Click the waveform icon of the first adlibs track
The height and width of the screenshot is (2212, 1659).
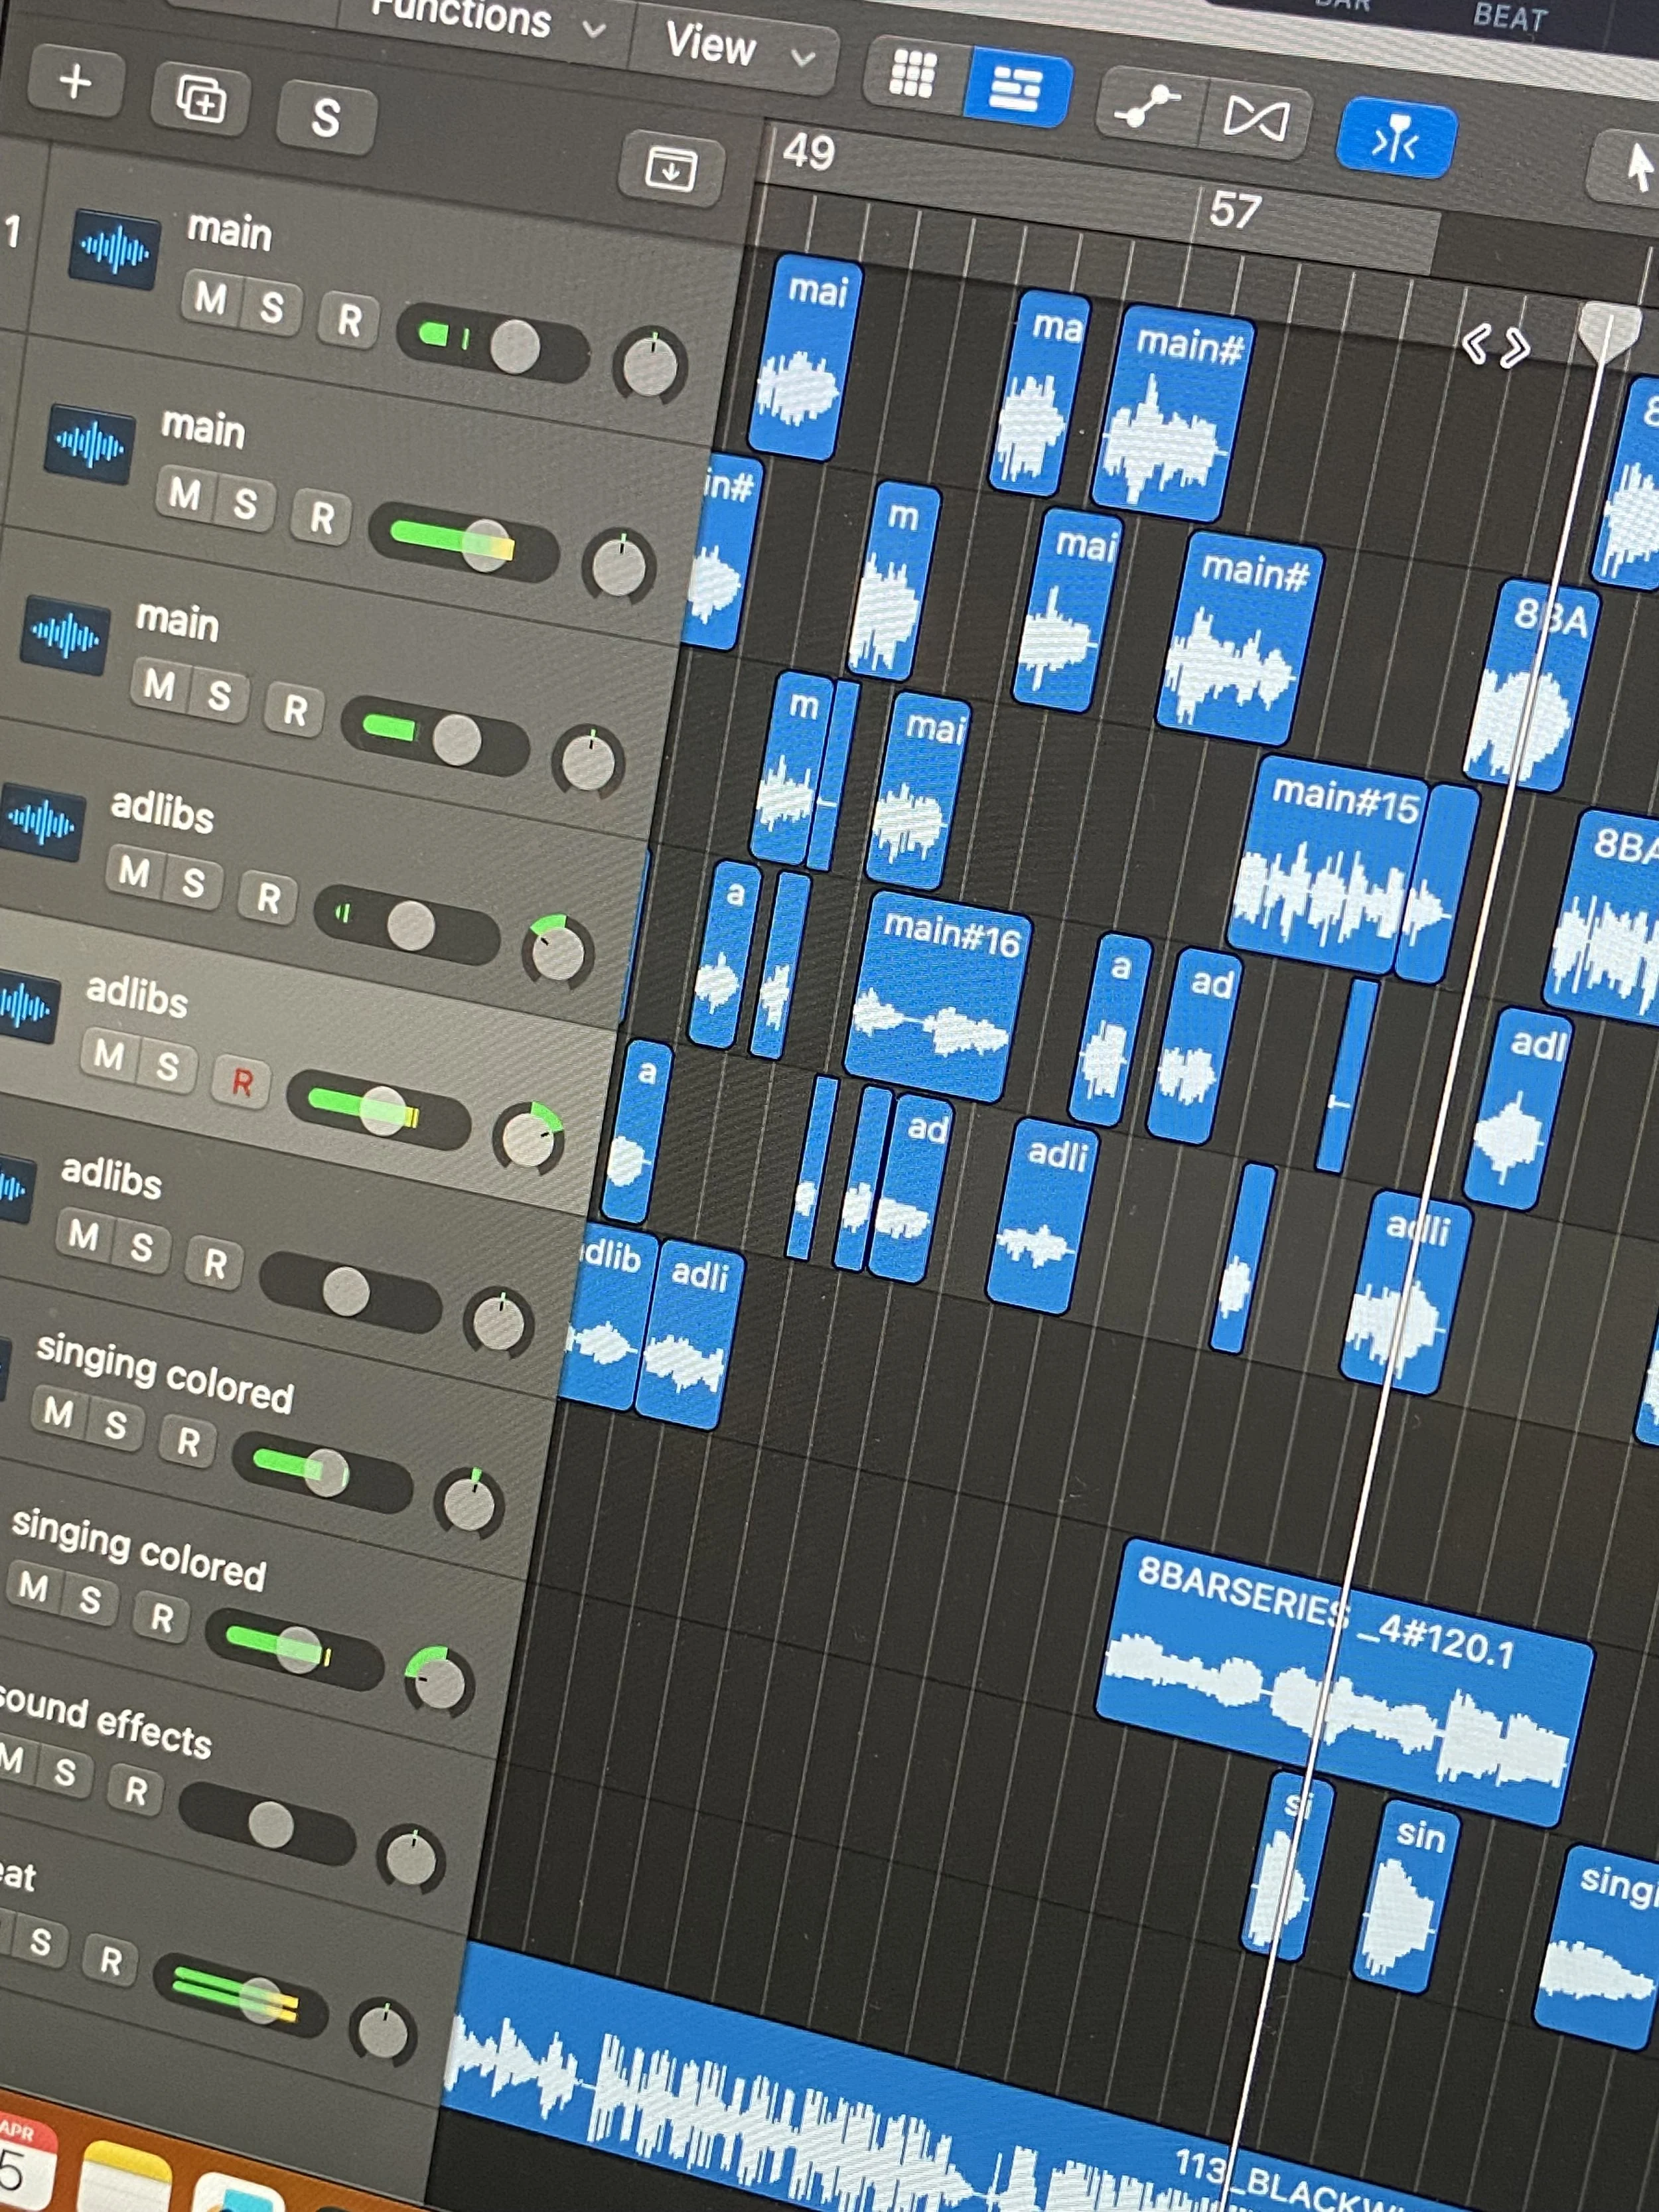[x=42, y=823]
